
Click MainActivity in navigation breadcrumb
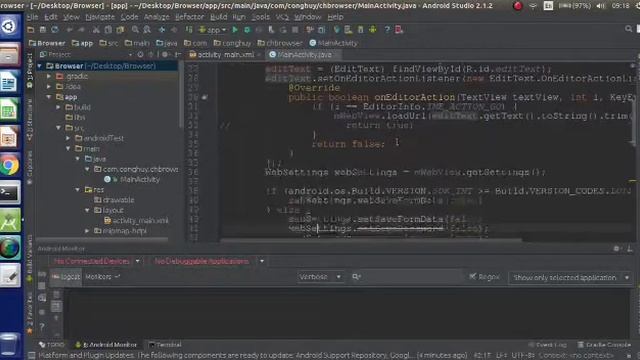point(333,43)
